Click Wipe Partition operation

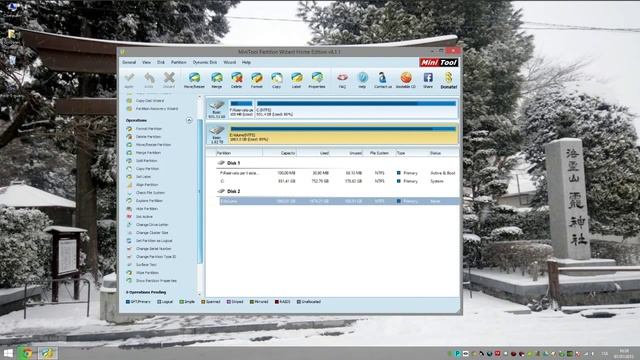point(147,273)
